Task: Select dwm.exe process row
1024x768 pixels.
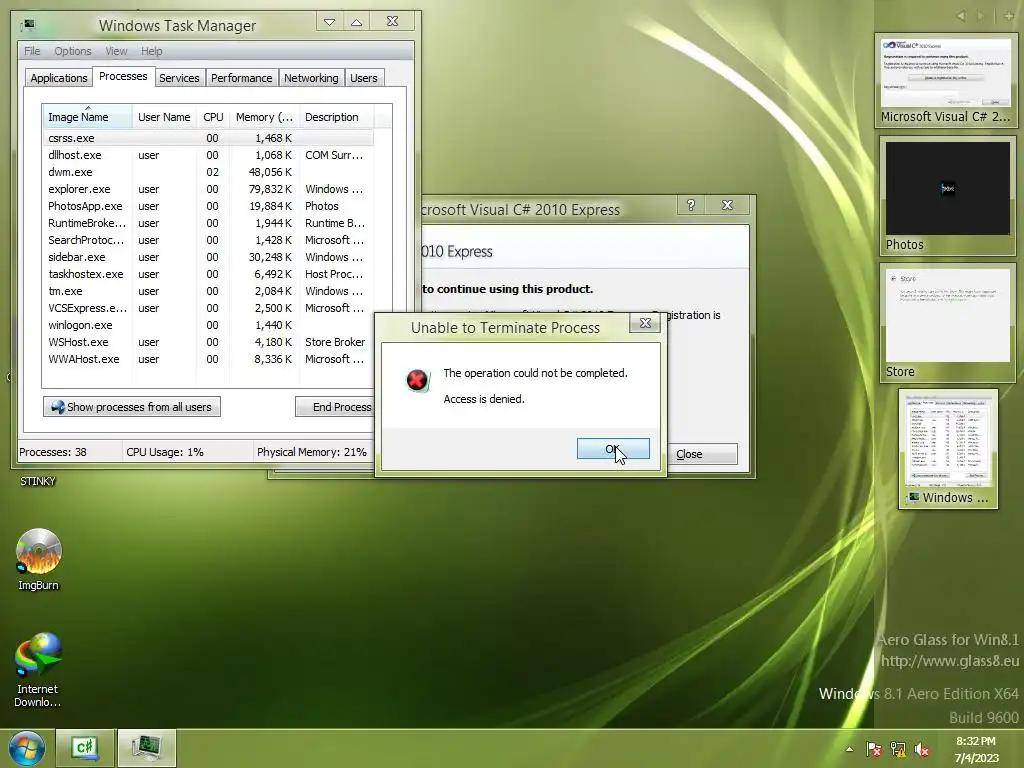Action: [x=209, y=172]
